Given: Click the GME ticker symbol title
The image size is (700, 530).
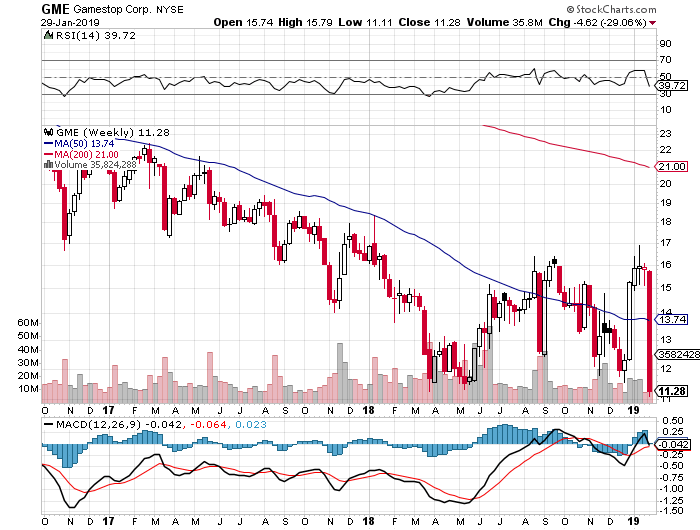Looking at the screenshot, I should coord(55,9).
